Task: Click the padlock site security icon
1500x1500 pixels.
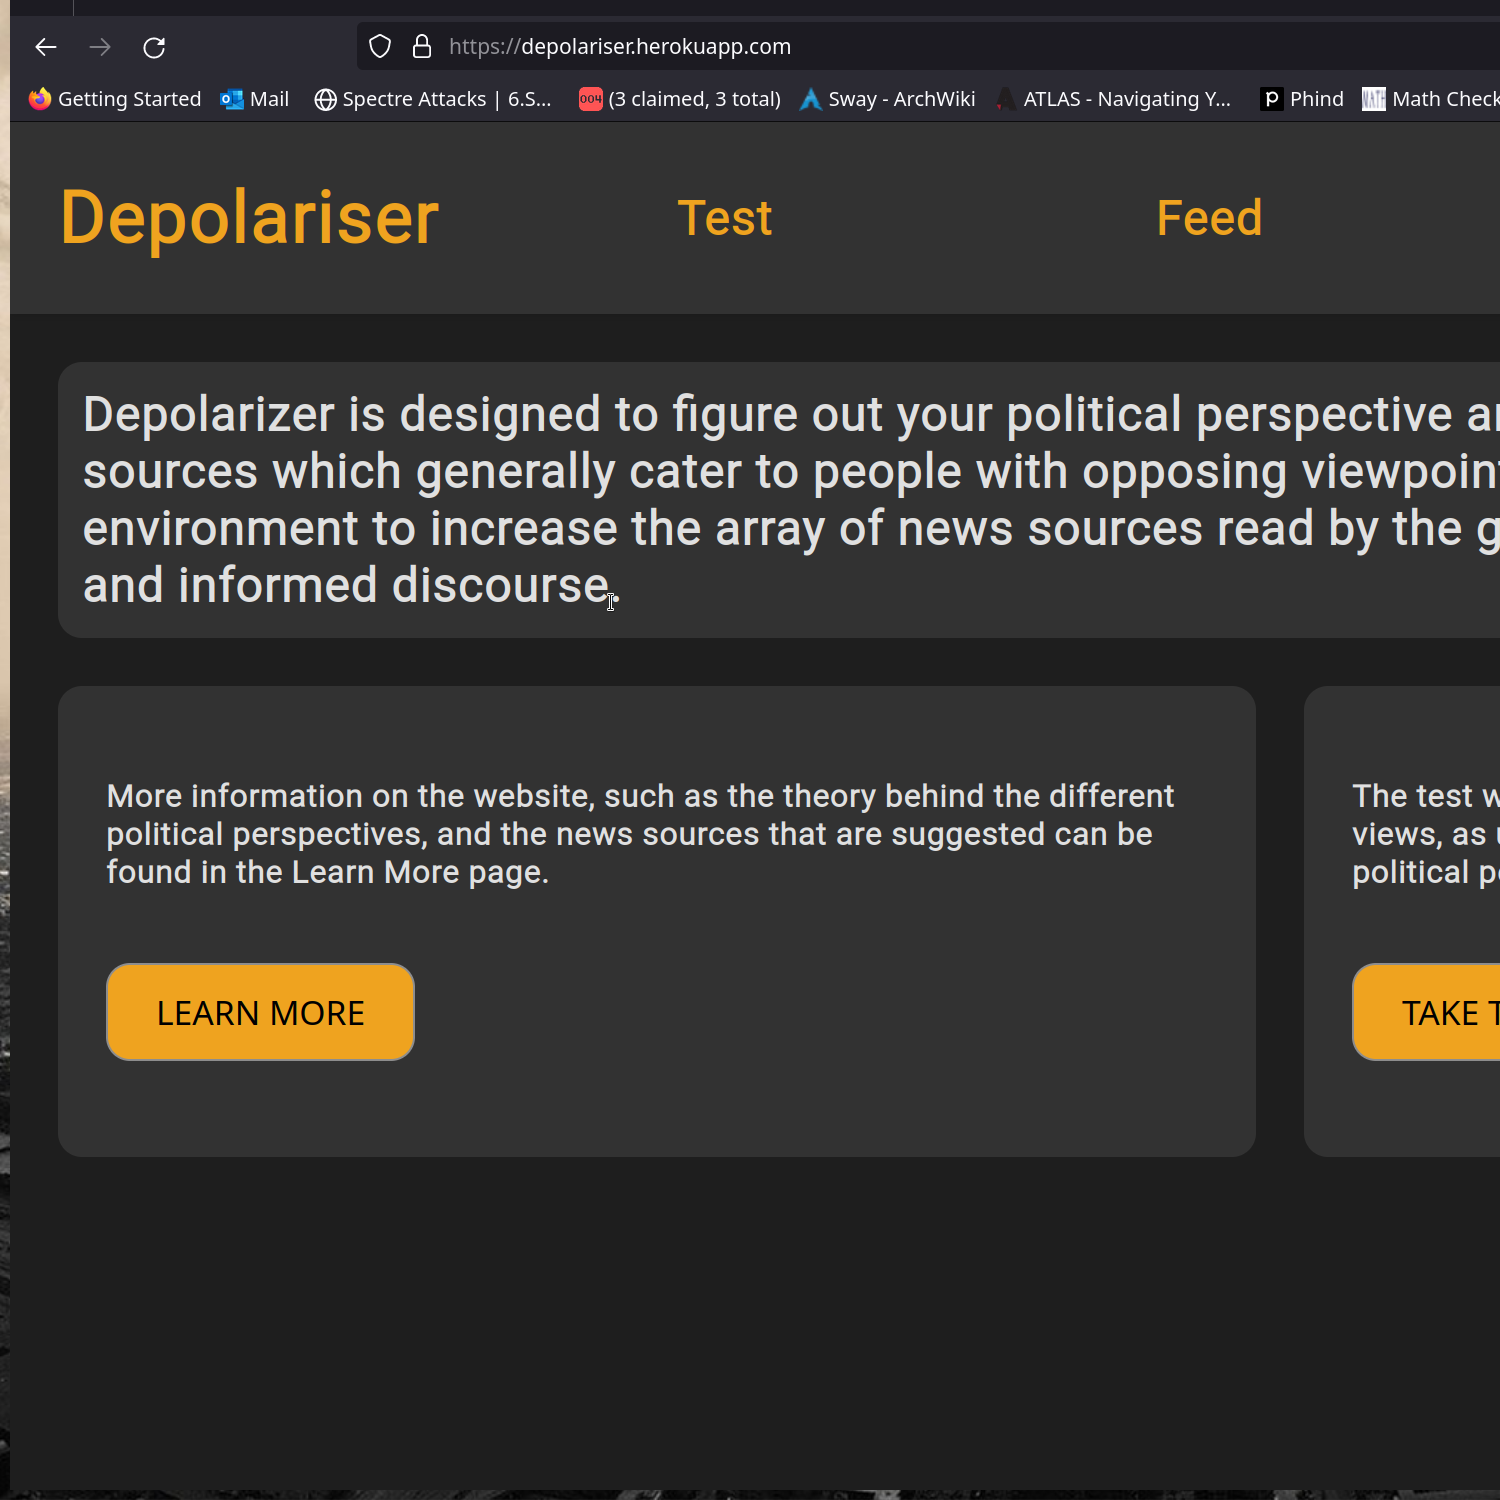Action: point(421,46)
